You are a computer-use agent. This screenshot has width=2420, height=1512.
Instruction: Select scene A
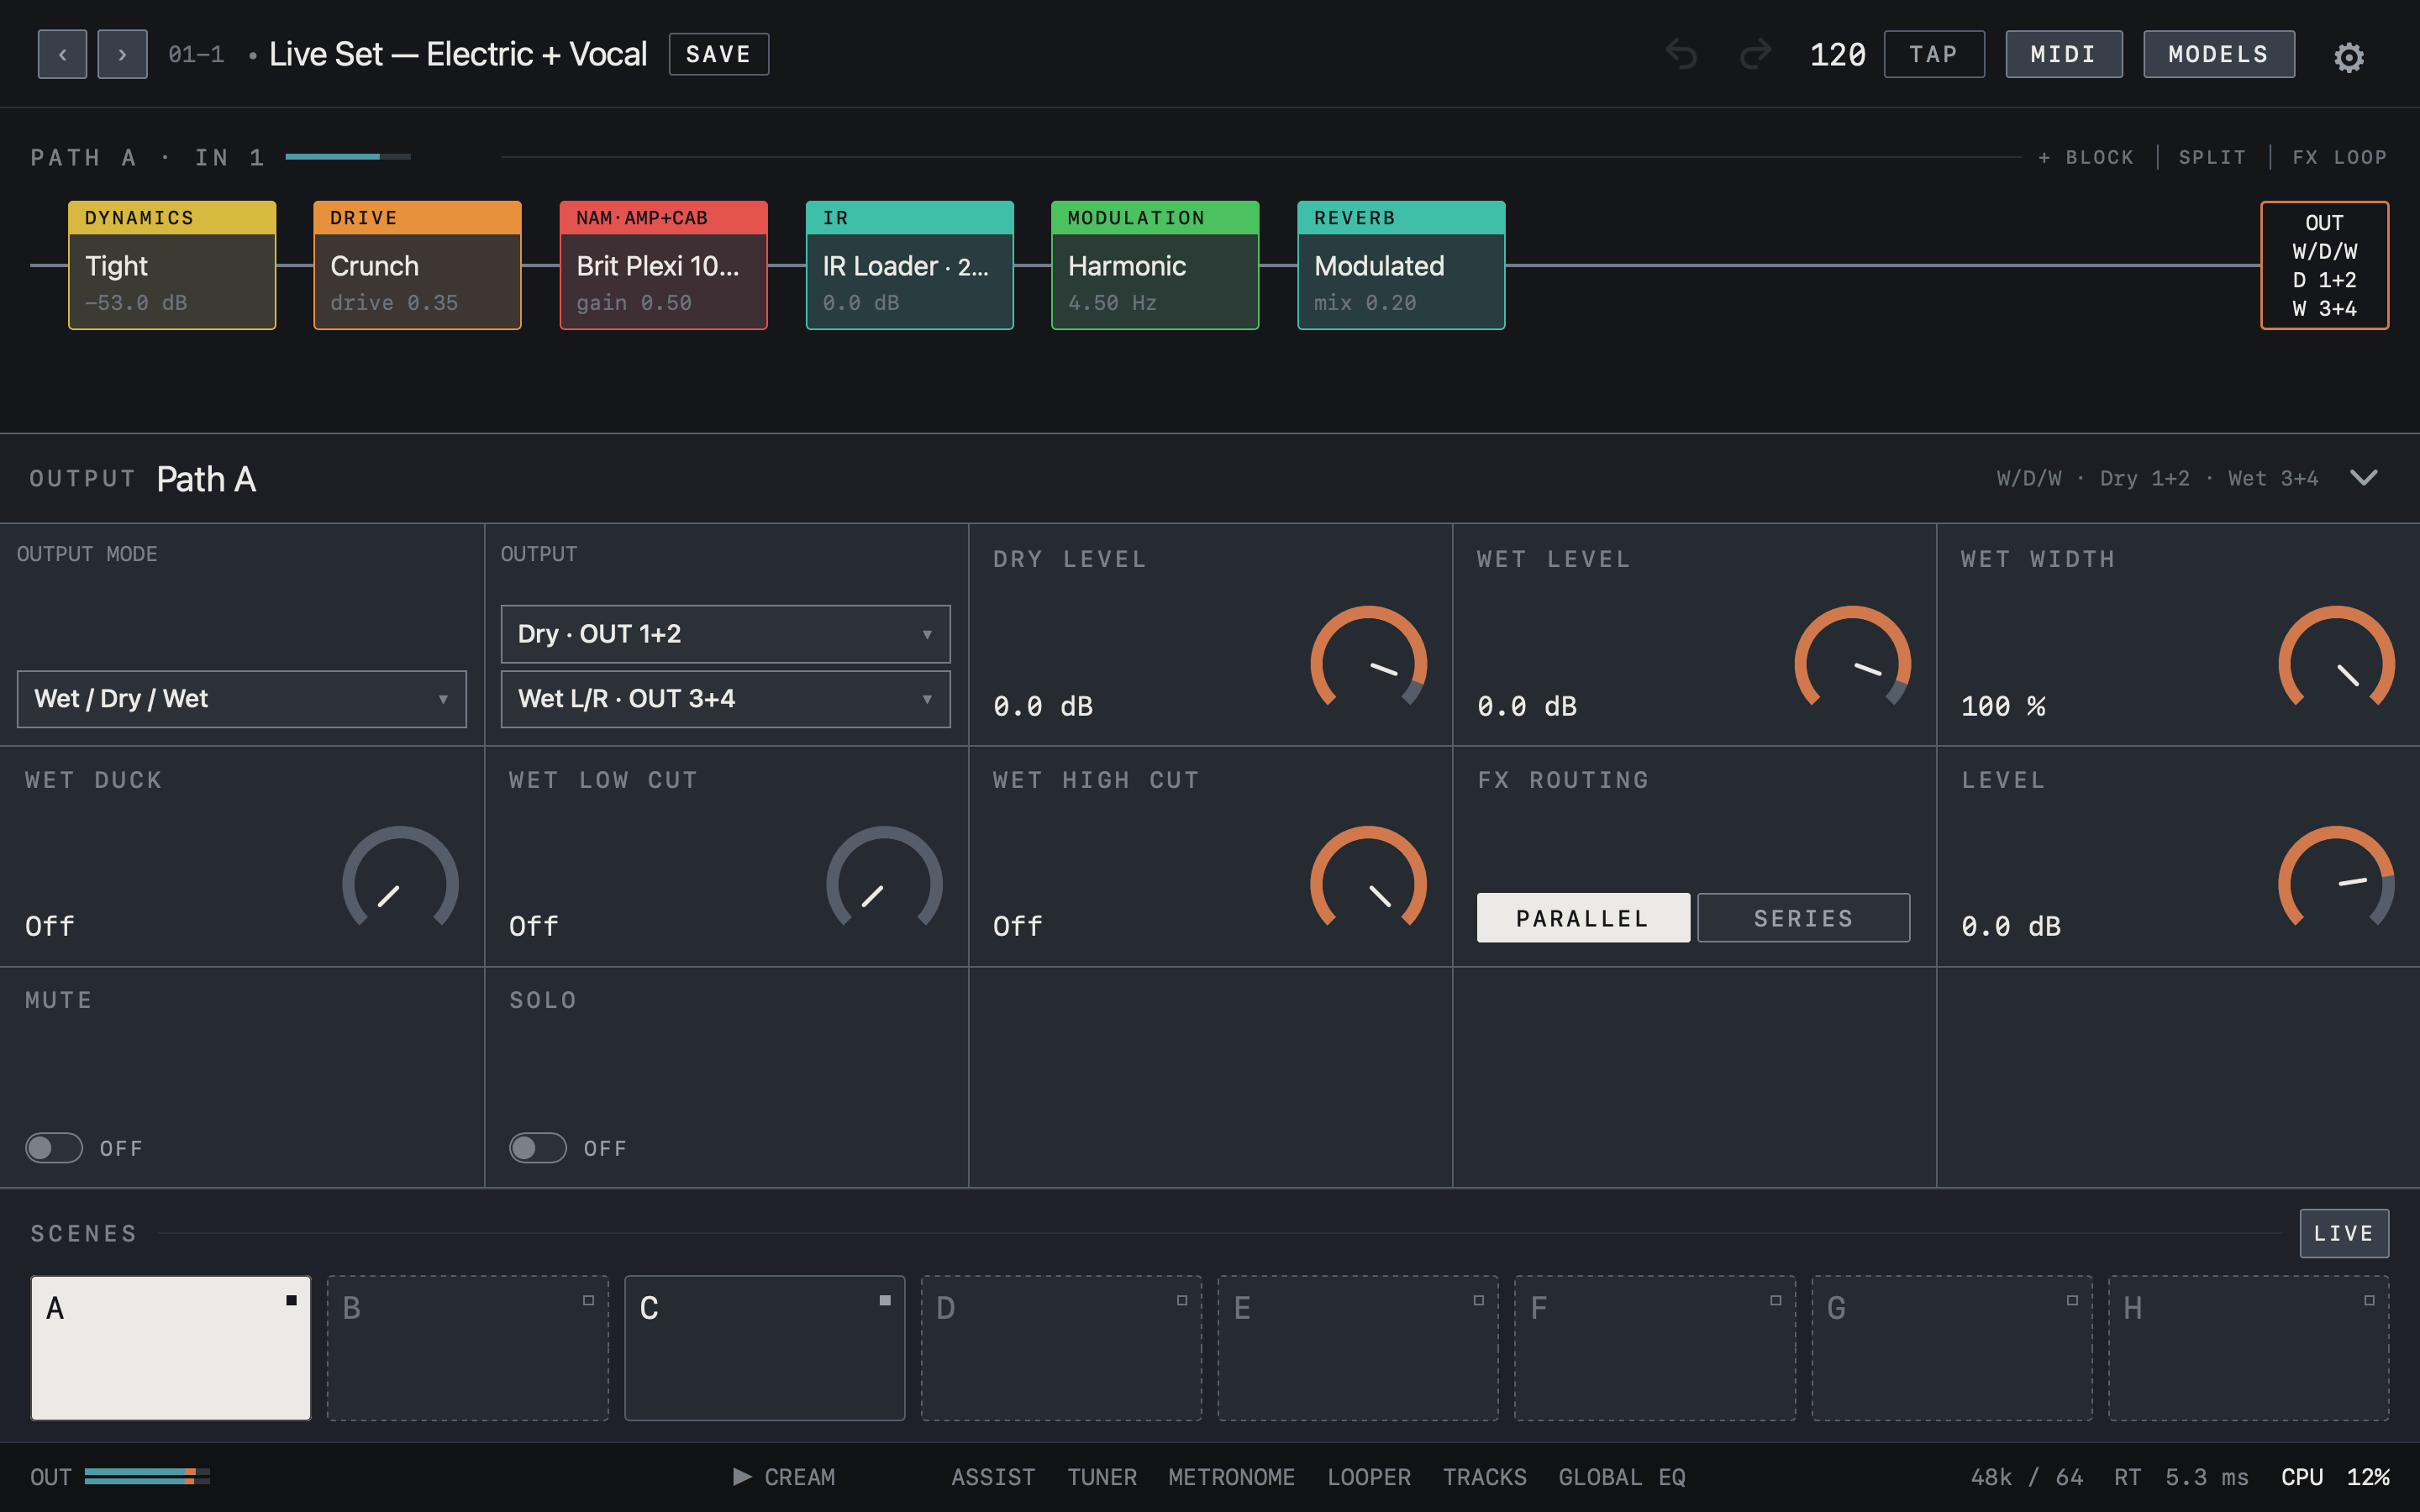[x=171, y=1347]
